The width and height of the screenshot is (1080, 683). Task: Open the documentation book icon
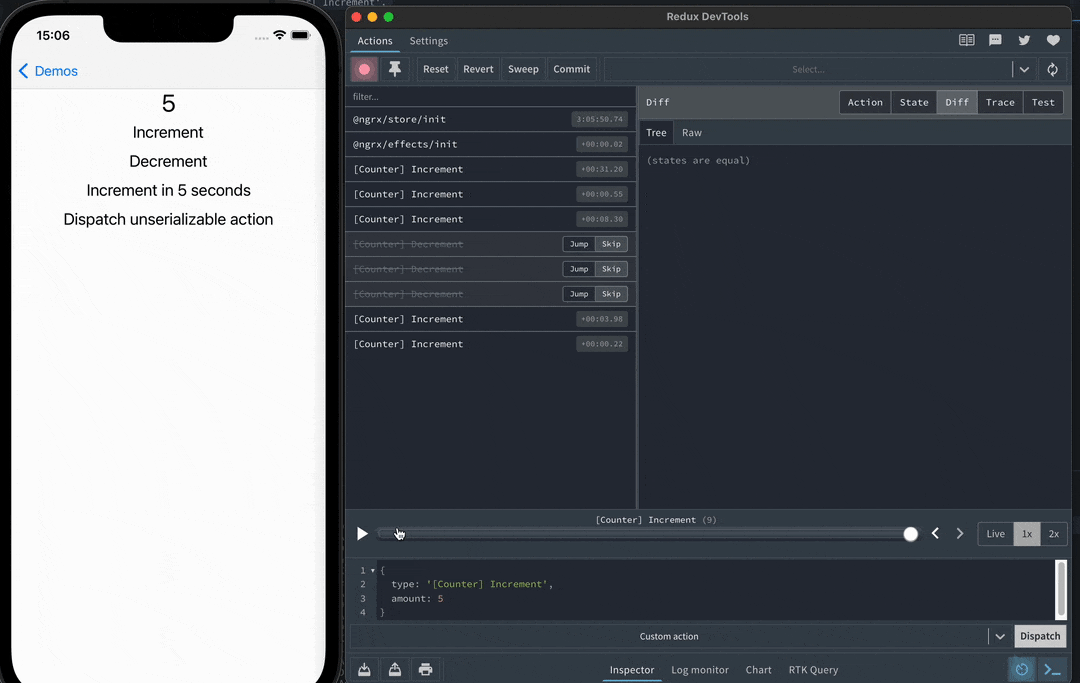coord(966,41)
